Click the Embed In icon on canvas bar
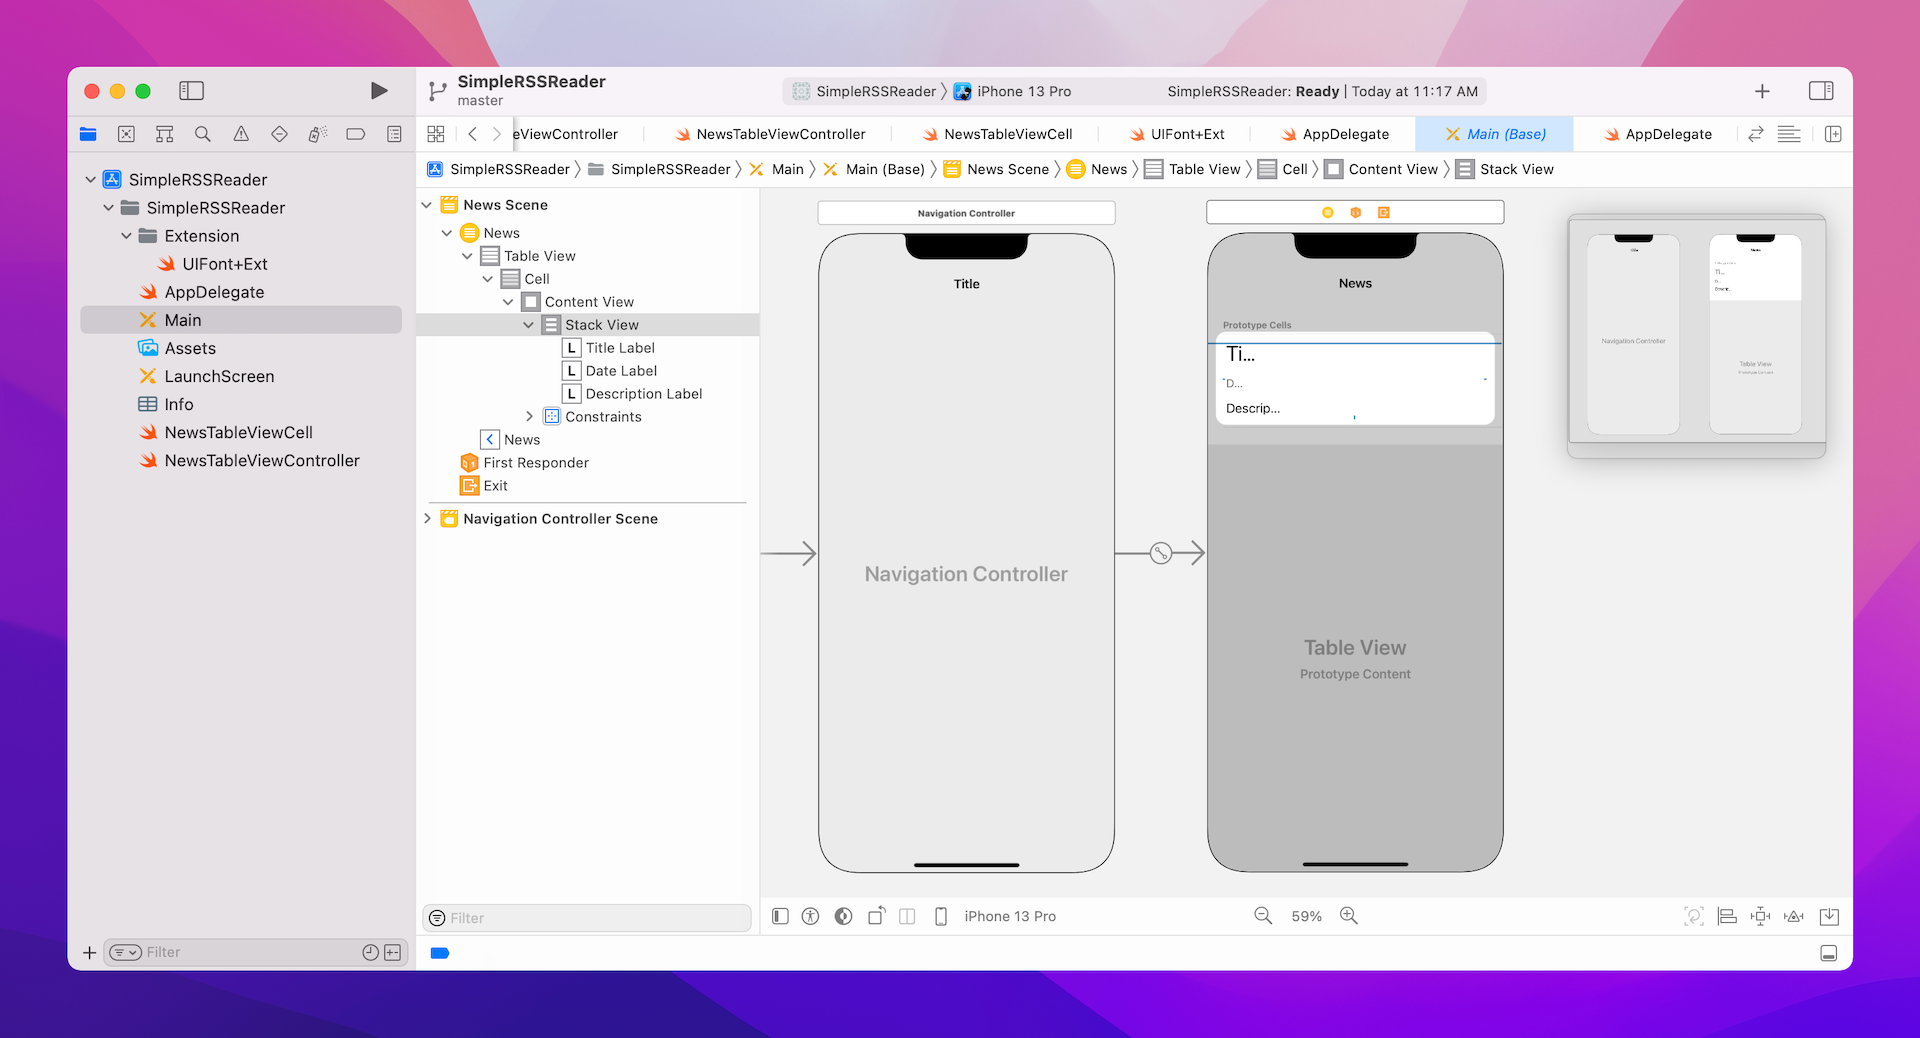The height and width of the screenshot is (1038, 1920). click(x=1829, y=916)
